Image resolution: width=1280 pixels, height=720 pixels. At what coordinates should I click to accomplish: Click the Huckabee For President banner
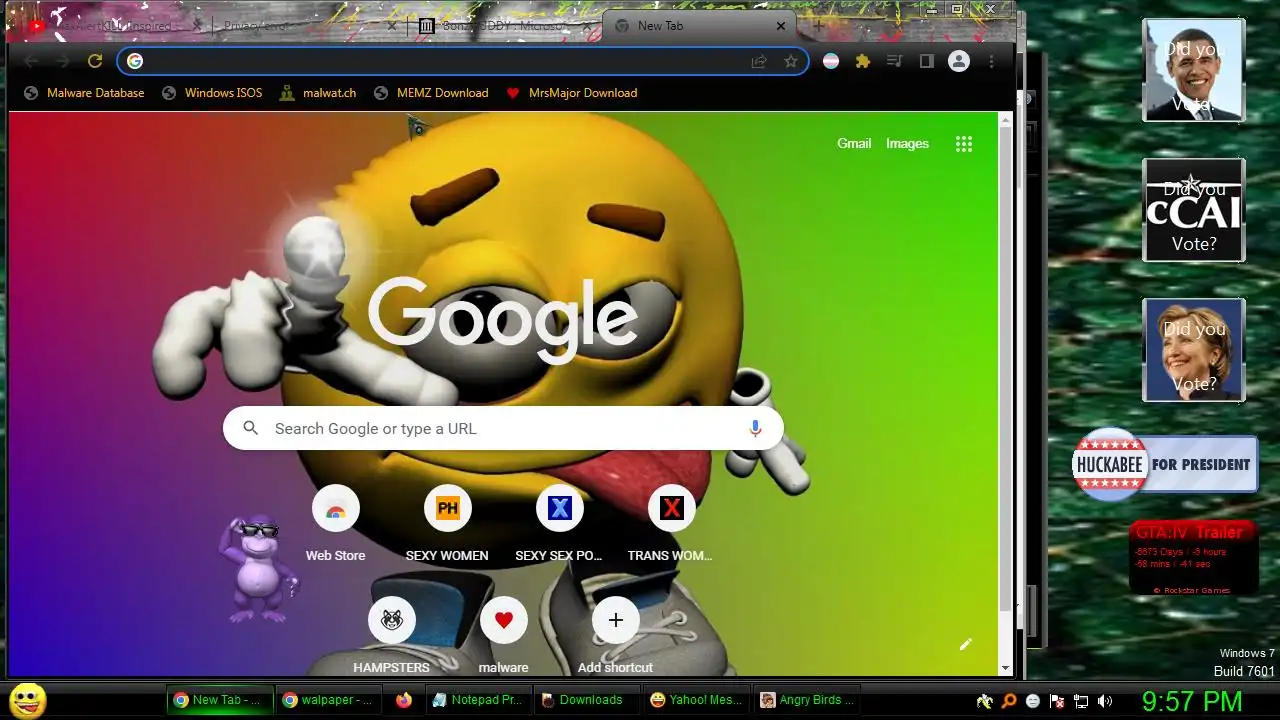click(x=1165, y=464)
